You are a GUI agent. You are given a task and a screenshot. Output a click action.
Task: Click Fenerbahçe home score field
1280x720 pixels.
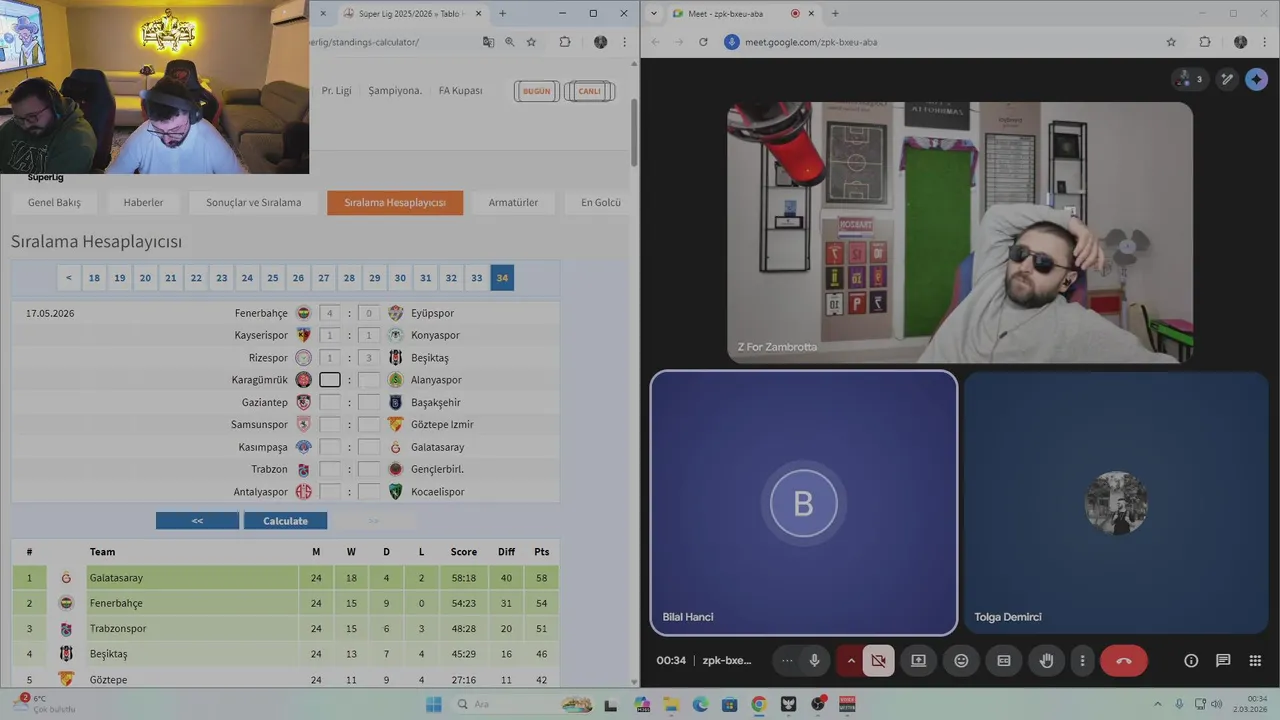coord(330,313)
